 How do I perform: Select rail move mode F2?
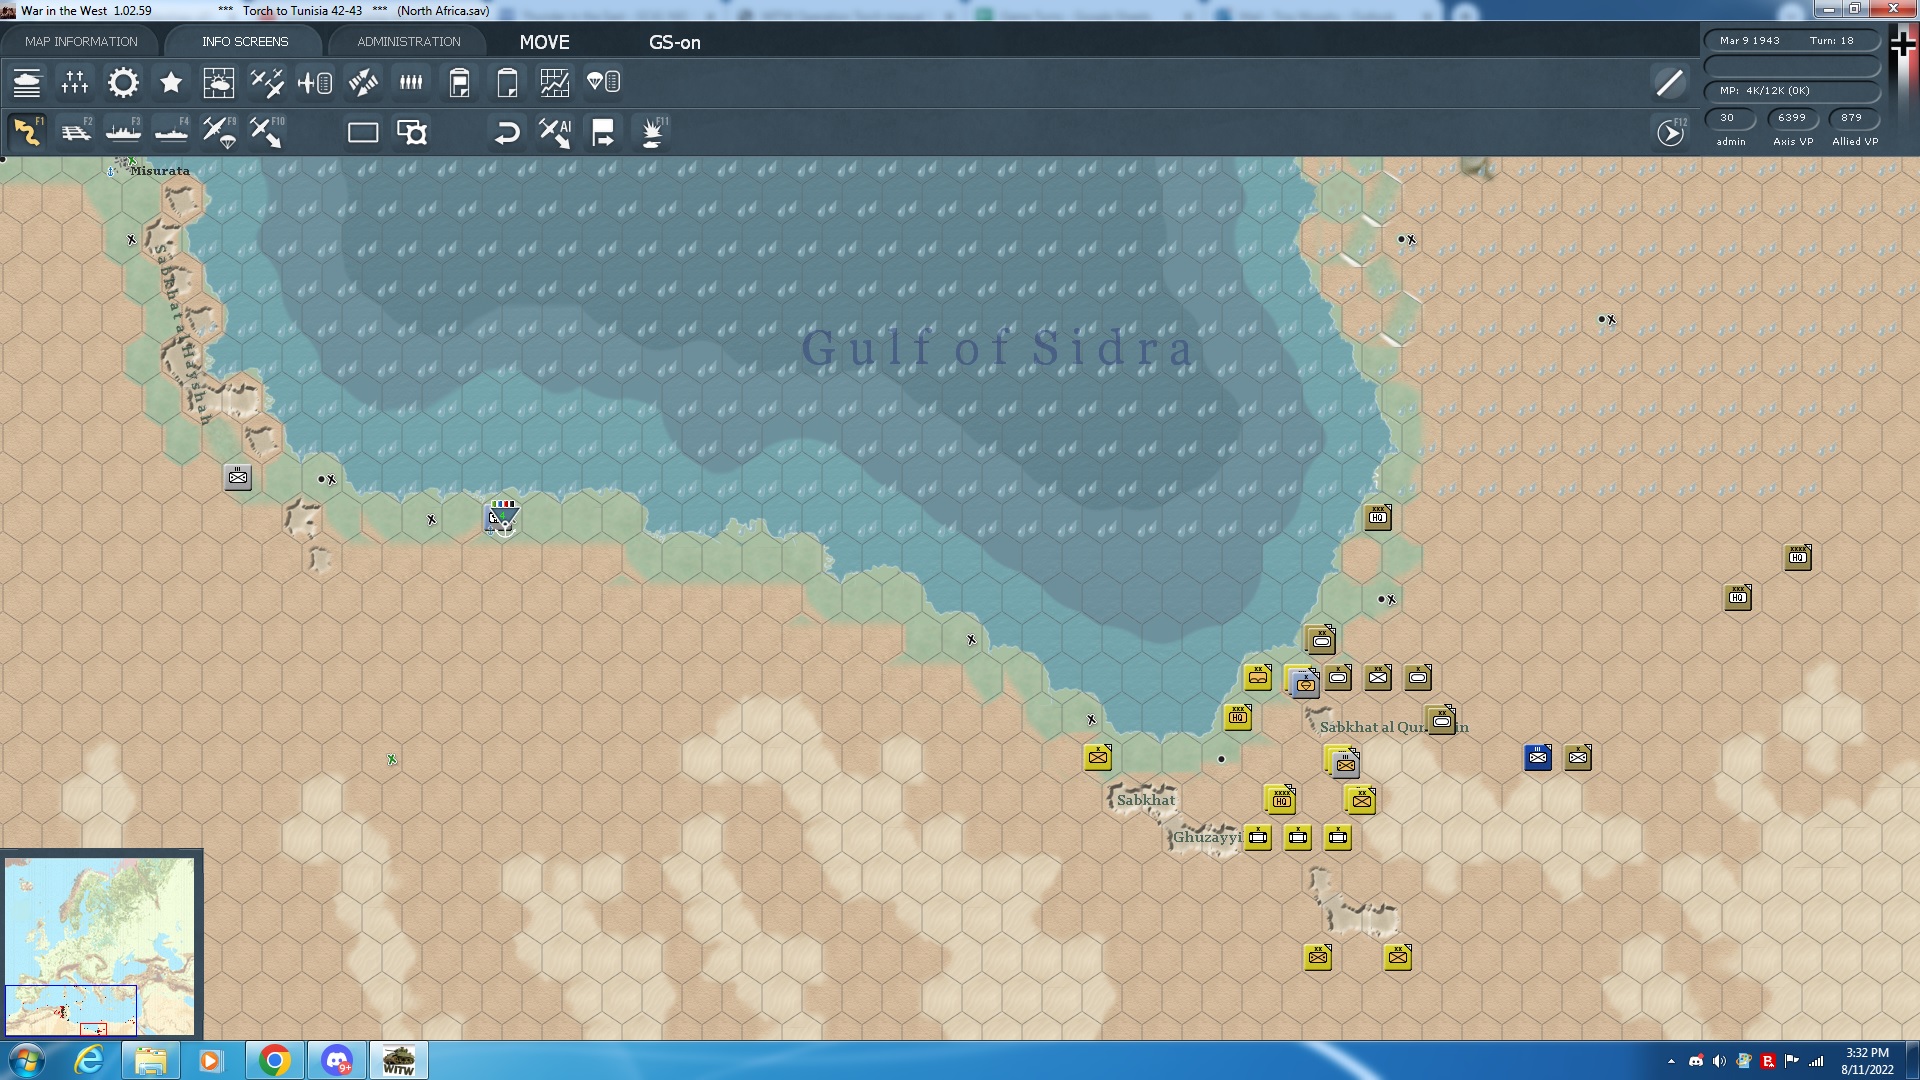pos(75,132)
